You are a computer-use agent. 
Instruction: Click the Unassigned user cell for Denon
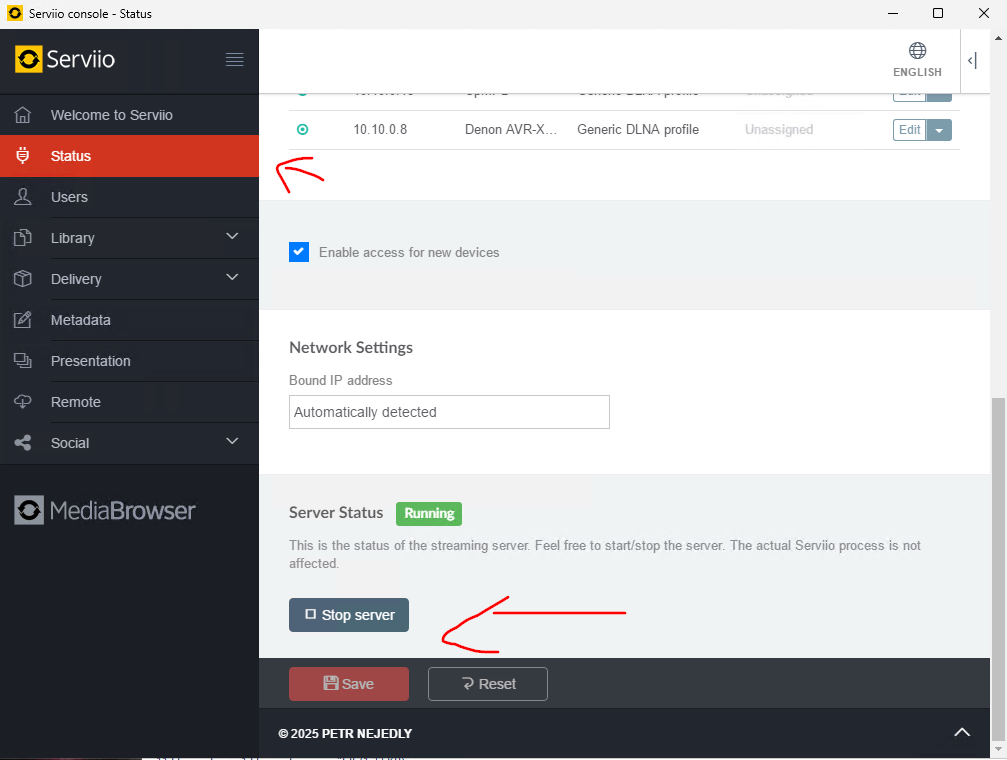[x=779, y=130]
